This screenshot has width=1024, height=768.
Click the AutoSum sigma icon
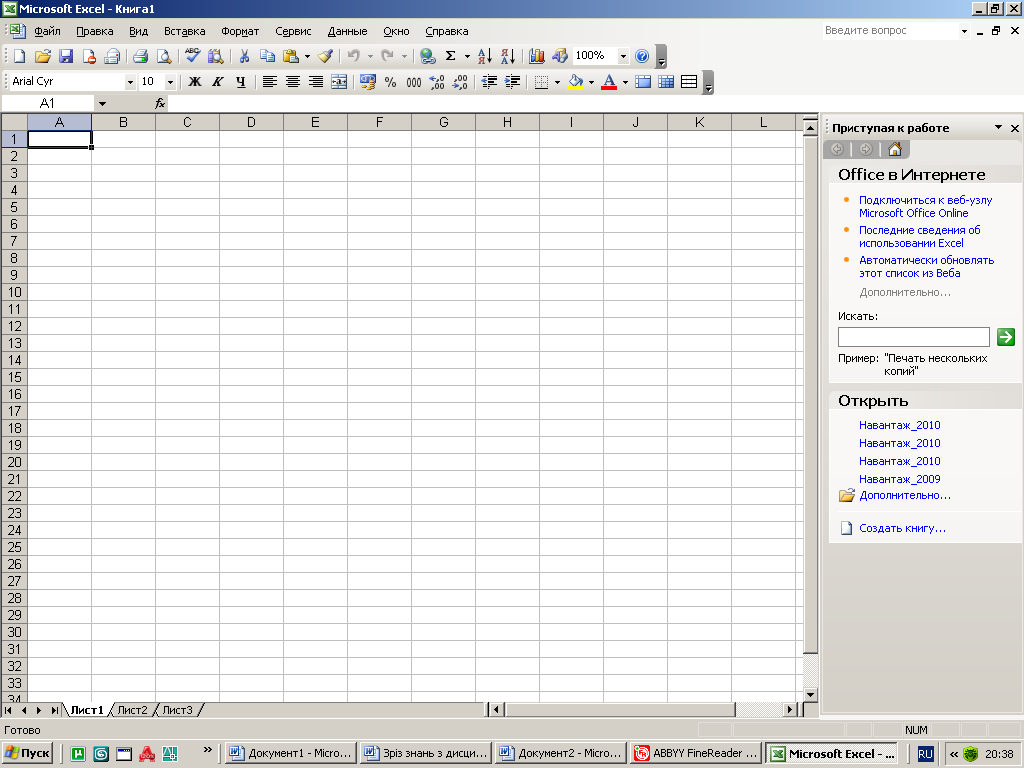coord(451,56)
